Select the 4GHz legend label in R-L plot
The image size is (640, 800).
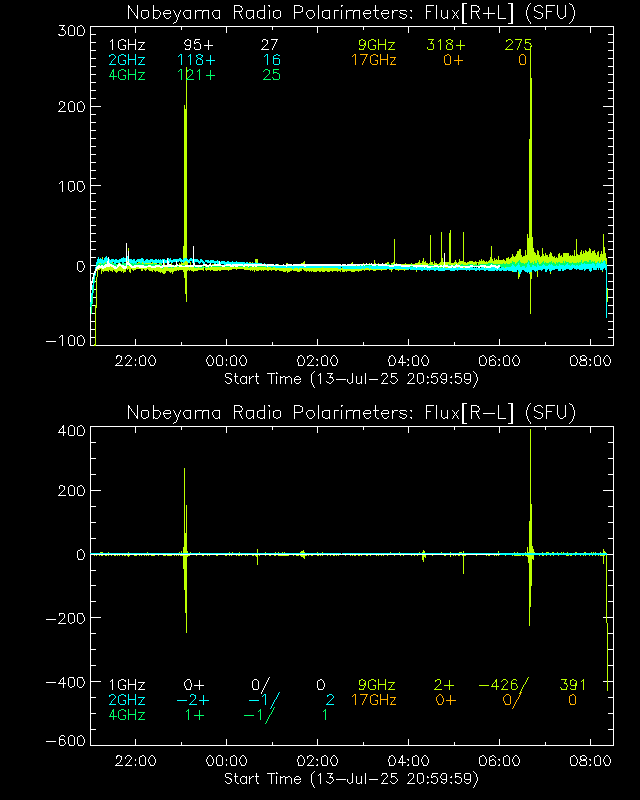point(127,715)
